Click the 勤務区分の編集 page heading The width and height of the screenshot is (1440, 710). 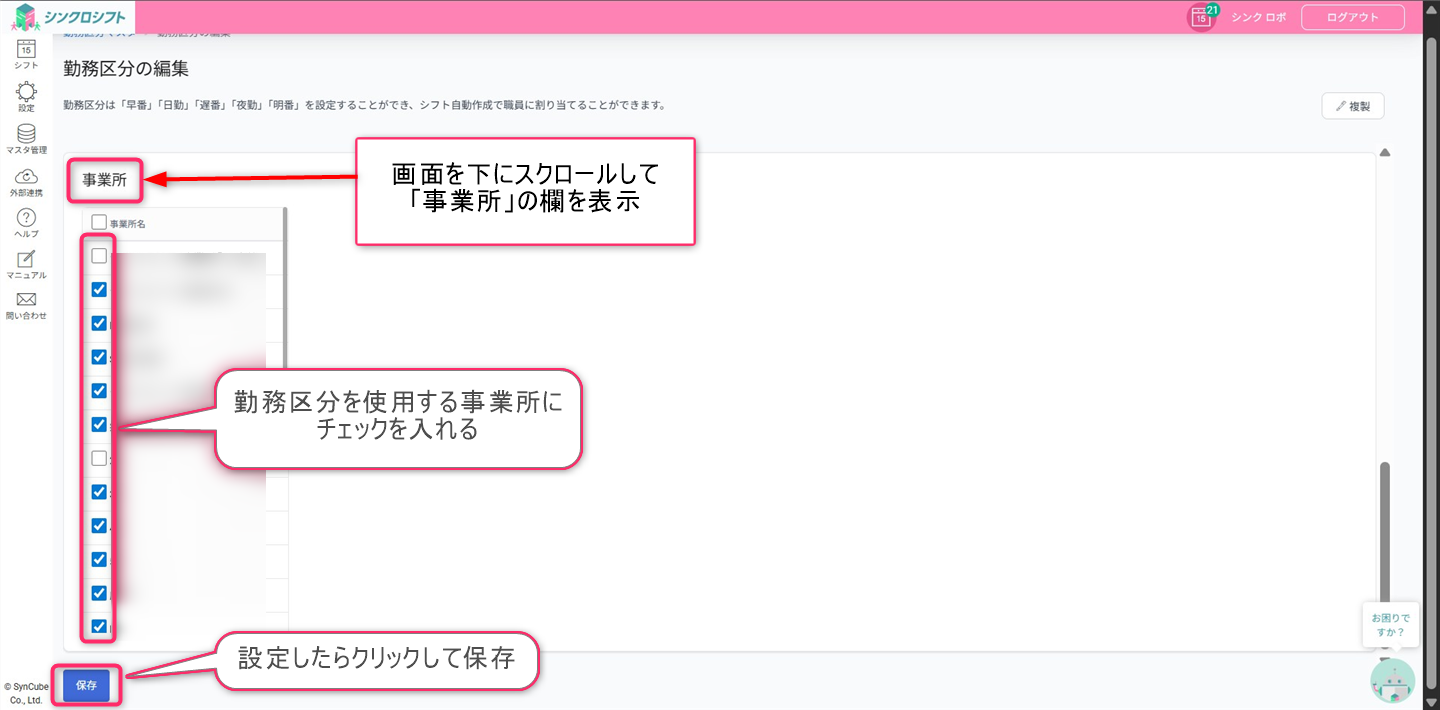point(126,69)
